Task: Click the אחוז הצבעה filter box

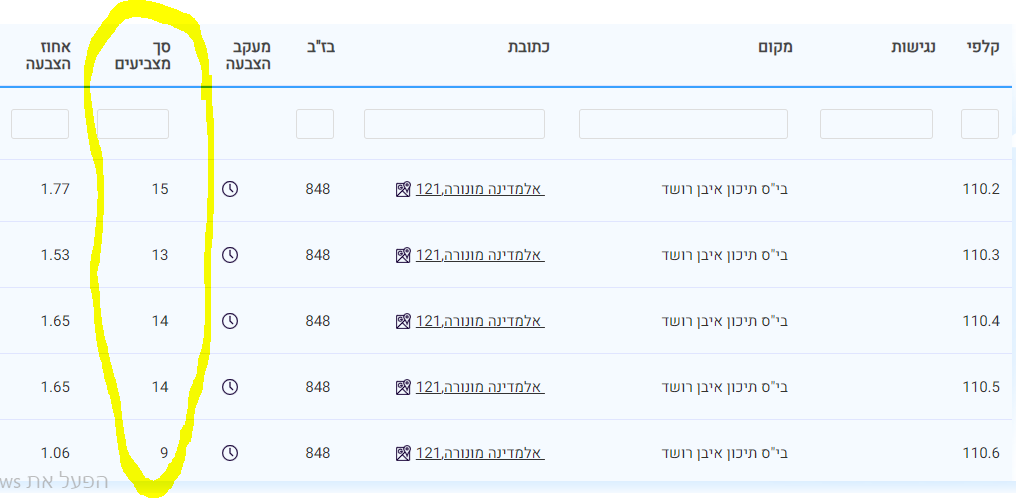Action: pos(40,124)
